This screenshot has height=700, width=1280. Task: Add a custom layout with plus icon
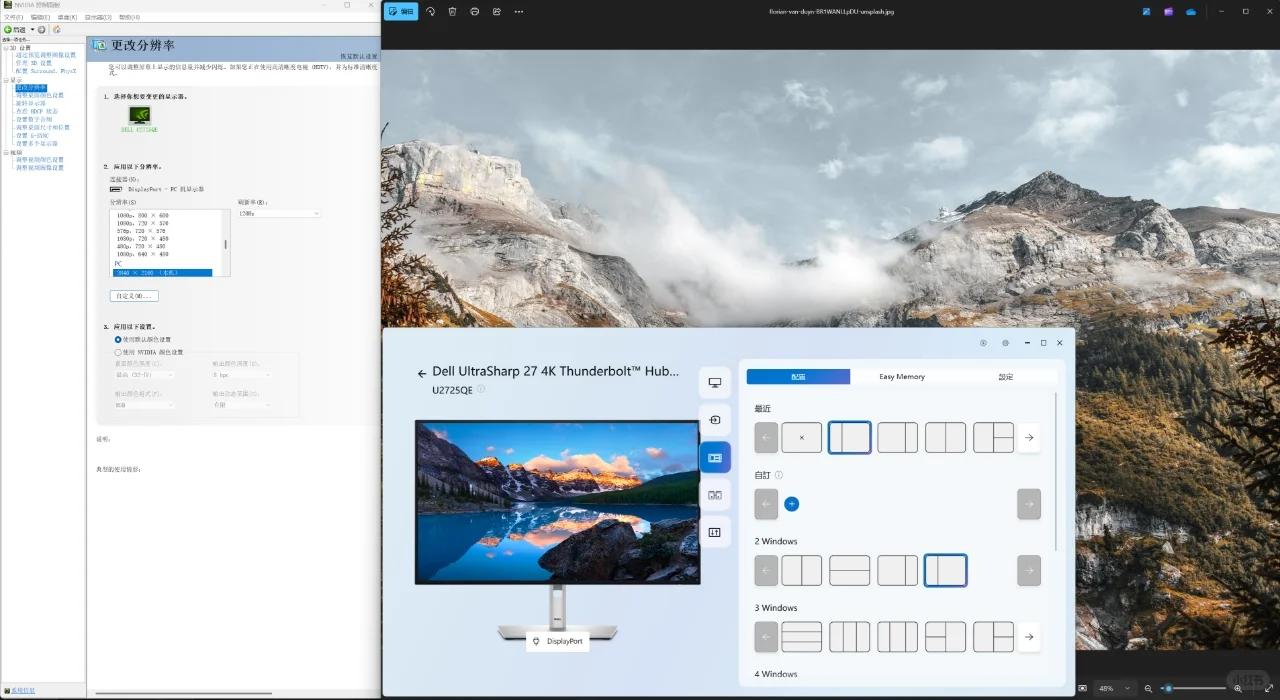[791, 504]
